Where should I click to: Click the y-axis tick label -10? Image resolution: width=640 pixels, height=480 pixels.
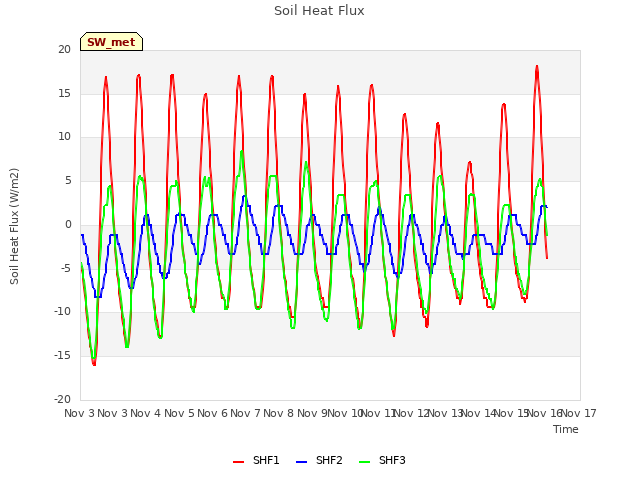62,311
